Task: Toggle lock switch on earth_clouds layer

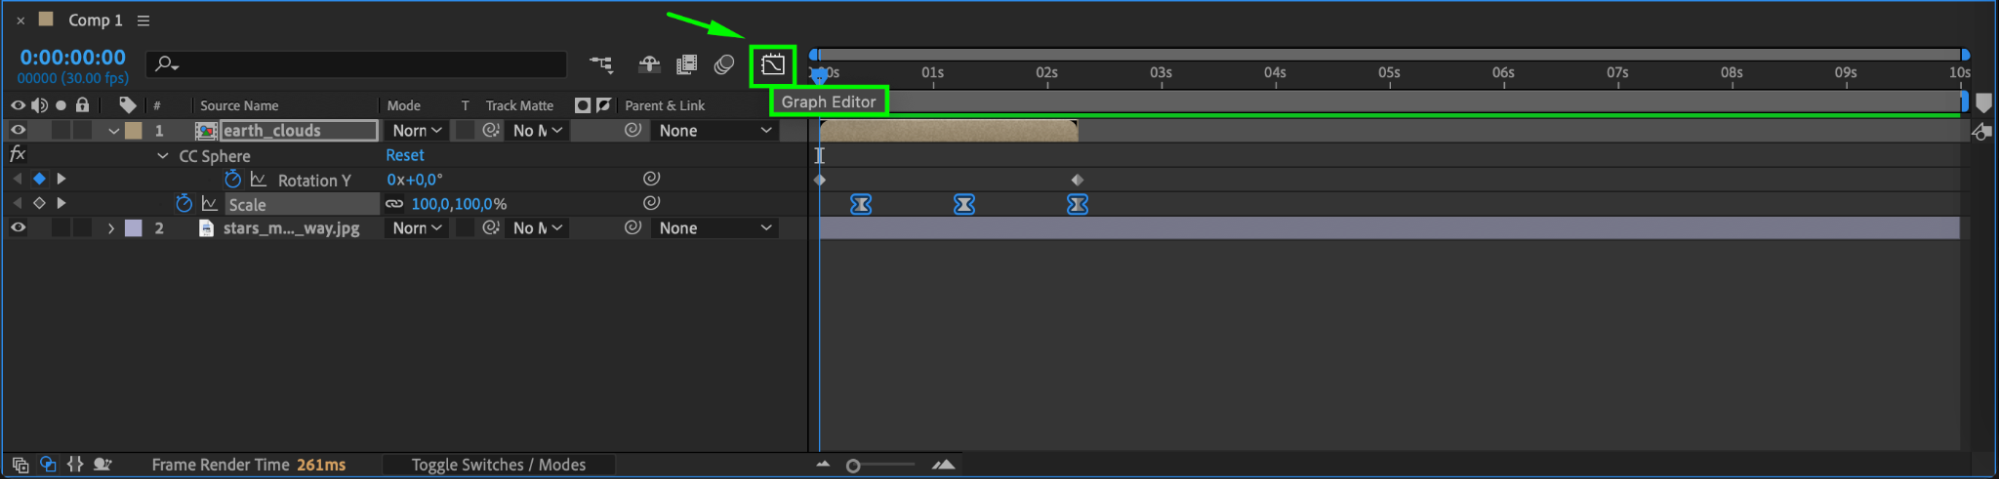Action: (83, 130)
